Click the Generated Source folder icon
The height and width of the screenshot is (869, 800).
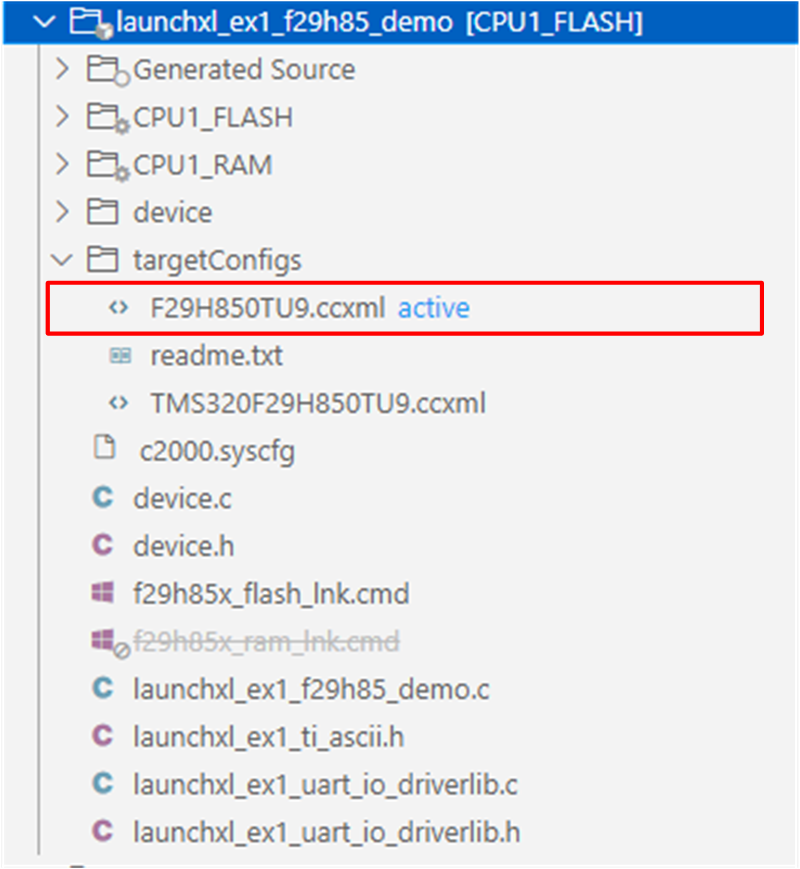tap(103, 70)
